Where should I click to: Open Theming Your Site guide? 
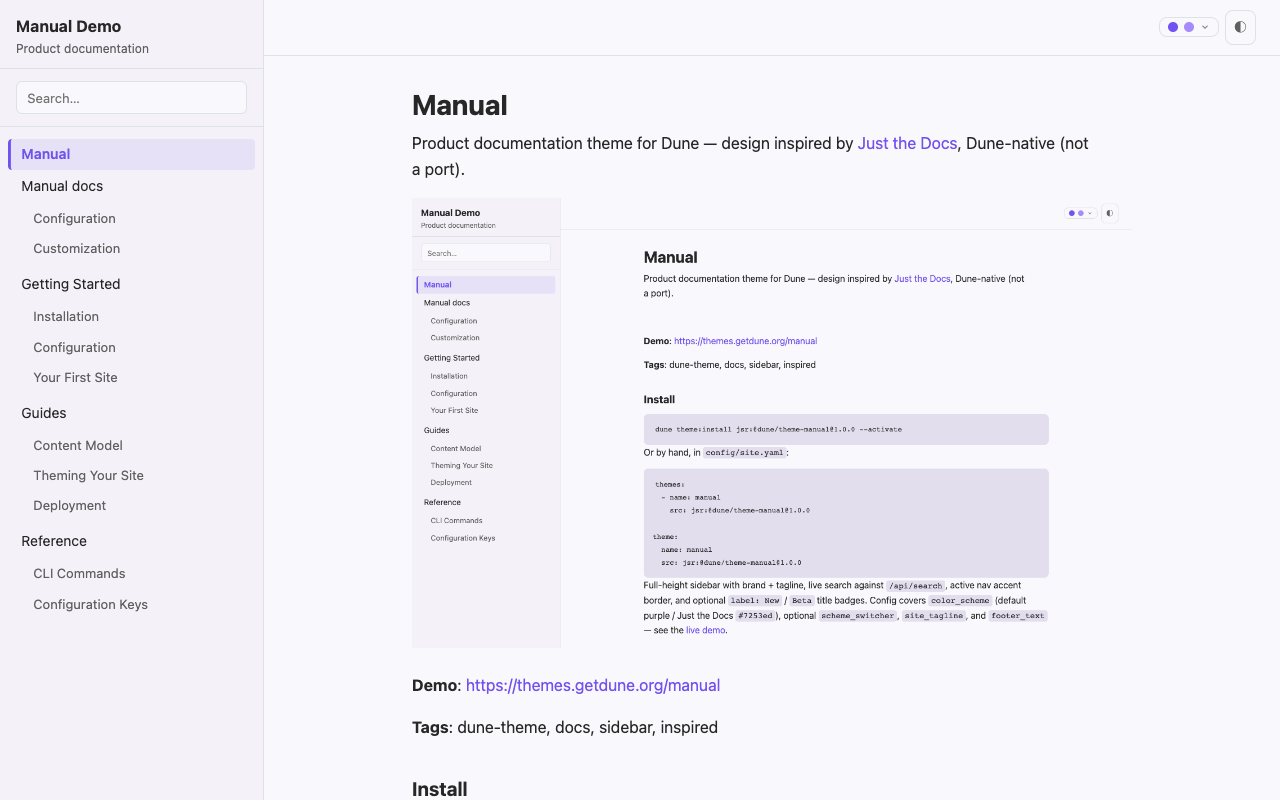[x=88, y=475]
